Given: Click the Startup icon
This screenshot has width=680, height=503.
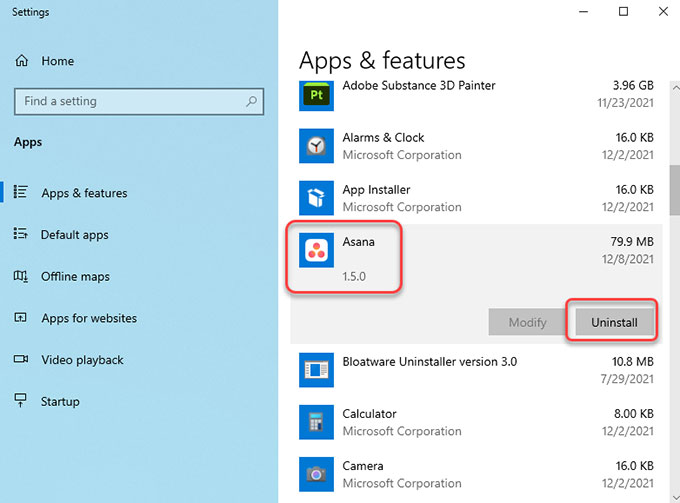Looking at the screenshot, I should pyautogui.click(x=20, y=400).
